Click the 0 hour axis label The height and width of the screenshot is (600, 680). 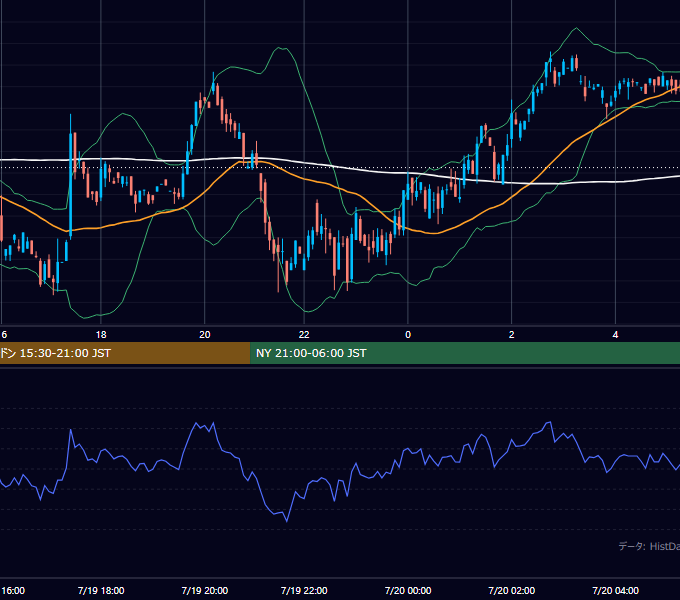point(408,335)
